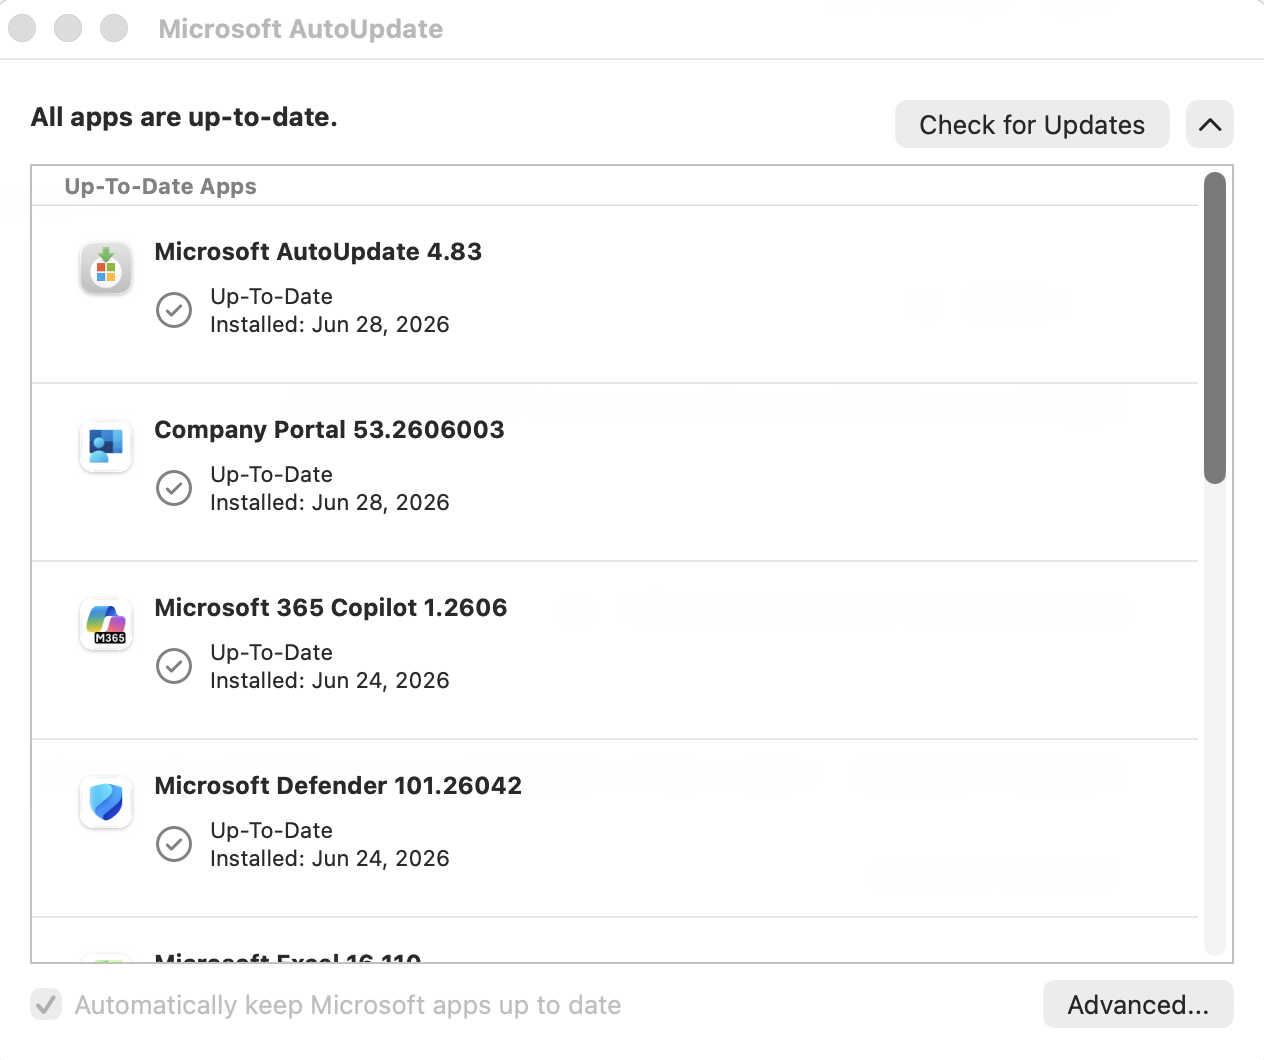Click the Microsoft 365 Copilot app icon
The image size is (1264, 1060).
(106, 624)
